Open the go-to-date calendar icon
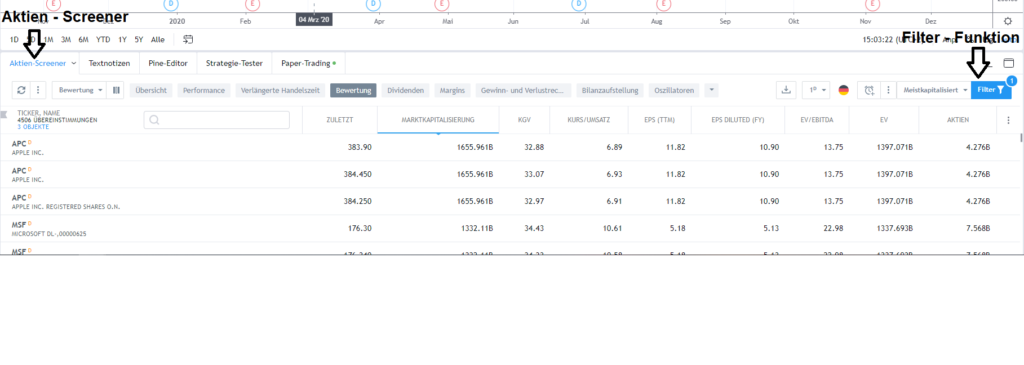 (188, 39)
